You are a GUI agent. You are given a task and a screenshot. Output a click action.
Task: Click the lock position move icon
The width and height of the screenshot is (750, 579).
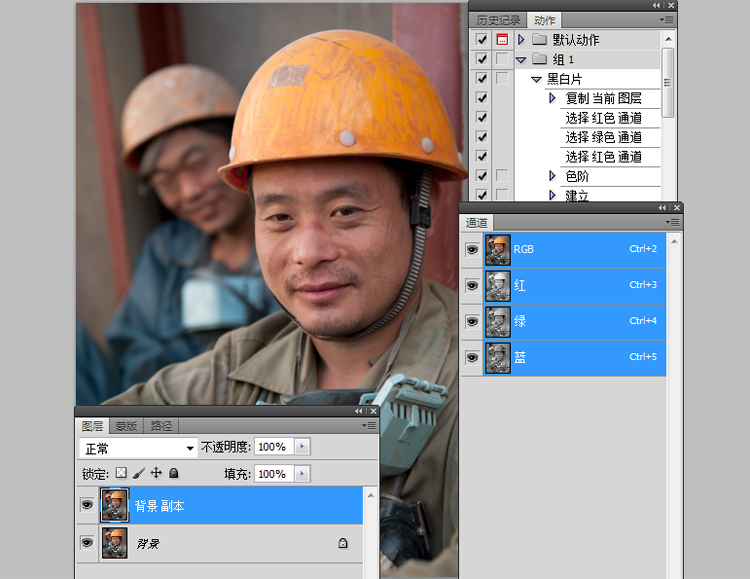(x=156, y=473)
